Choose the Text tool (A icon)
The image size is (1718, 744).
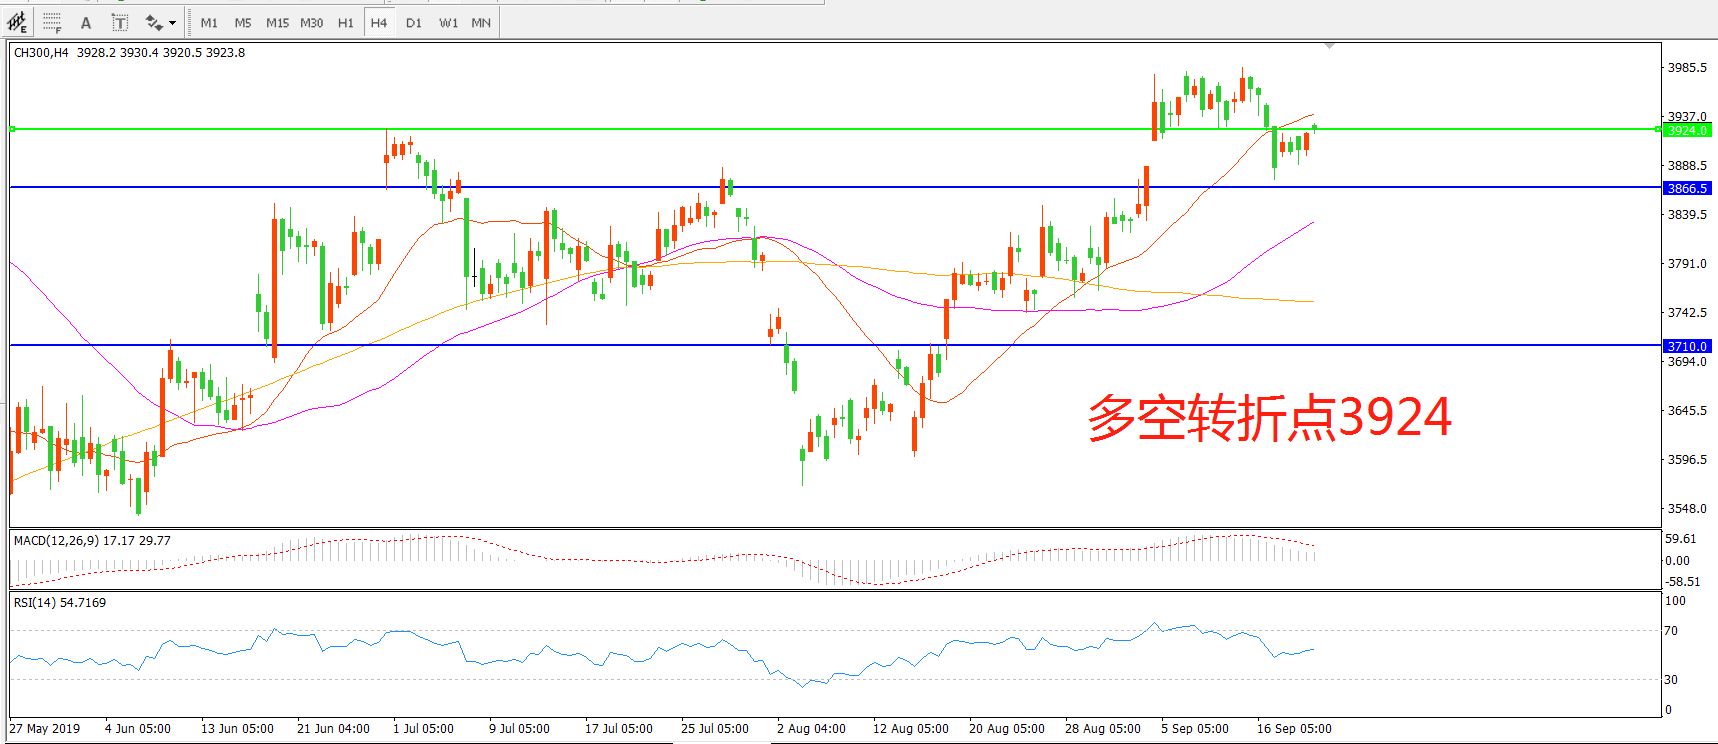(x=86, y=22)
